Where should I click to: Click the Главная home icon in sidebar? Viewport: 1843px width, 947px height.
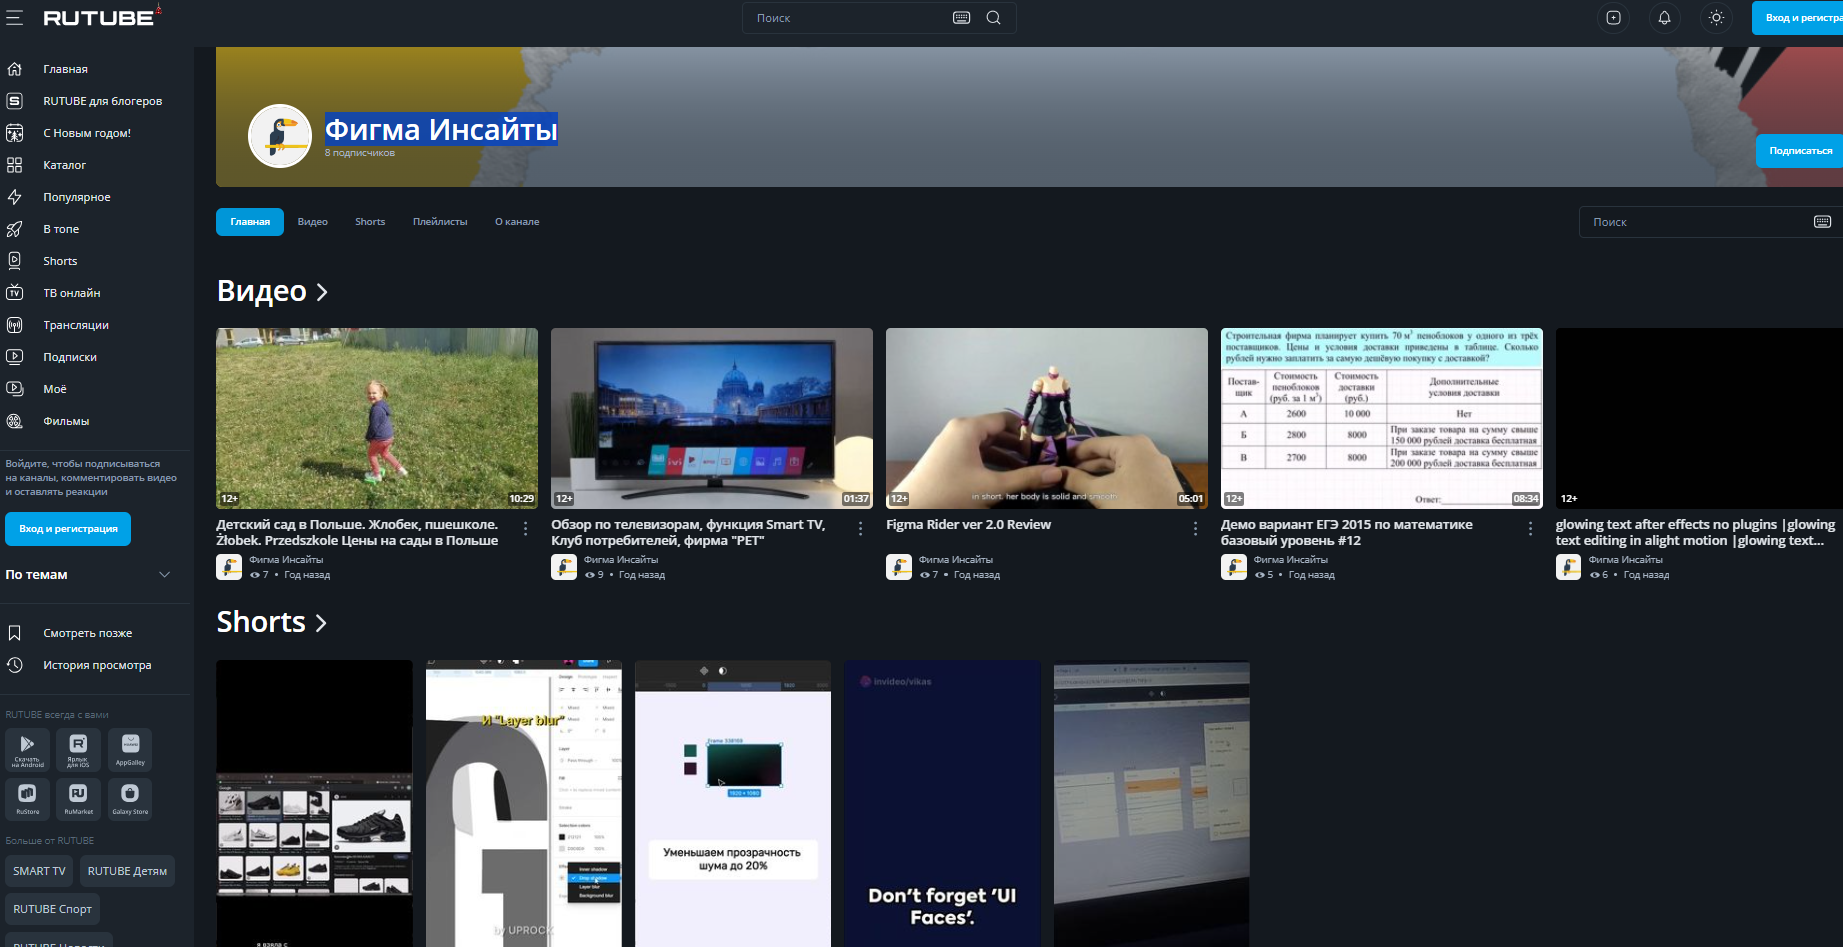tap(14, 69)
